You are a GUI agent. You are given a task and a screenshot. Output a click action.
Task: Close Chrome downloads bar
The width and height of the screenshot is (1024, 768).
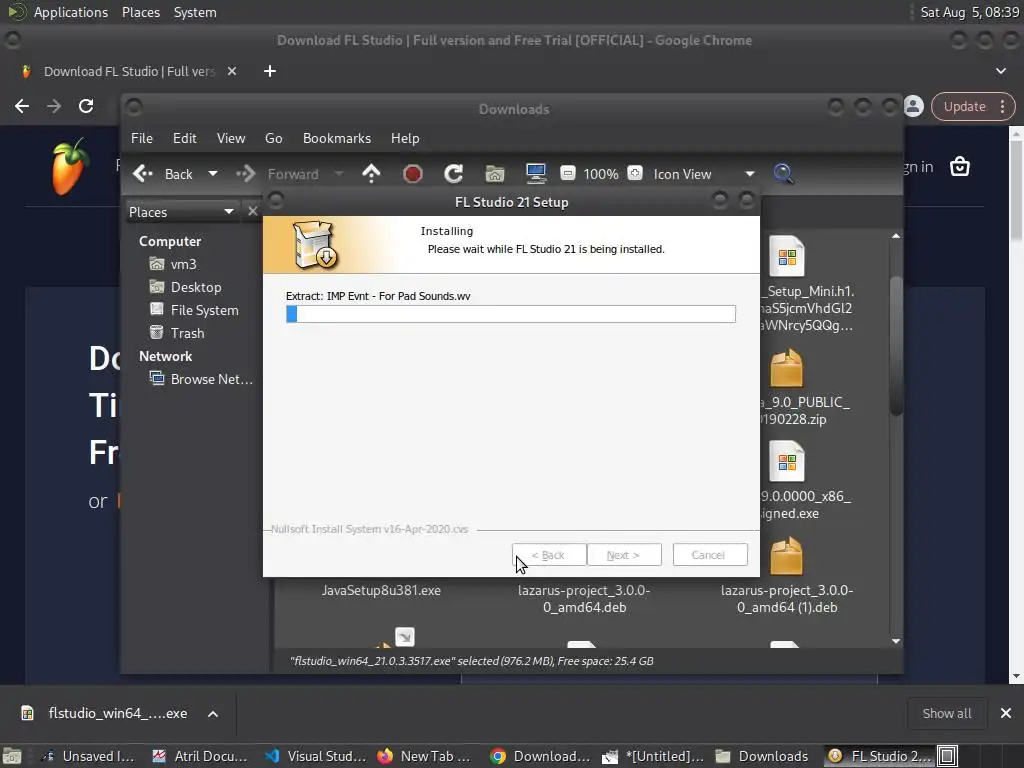[x=1006, y=713]
